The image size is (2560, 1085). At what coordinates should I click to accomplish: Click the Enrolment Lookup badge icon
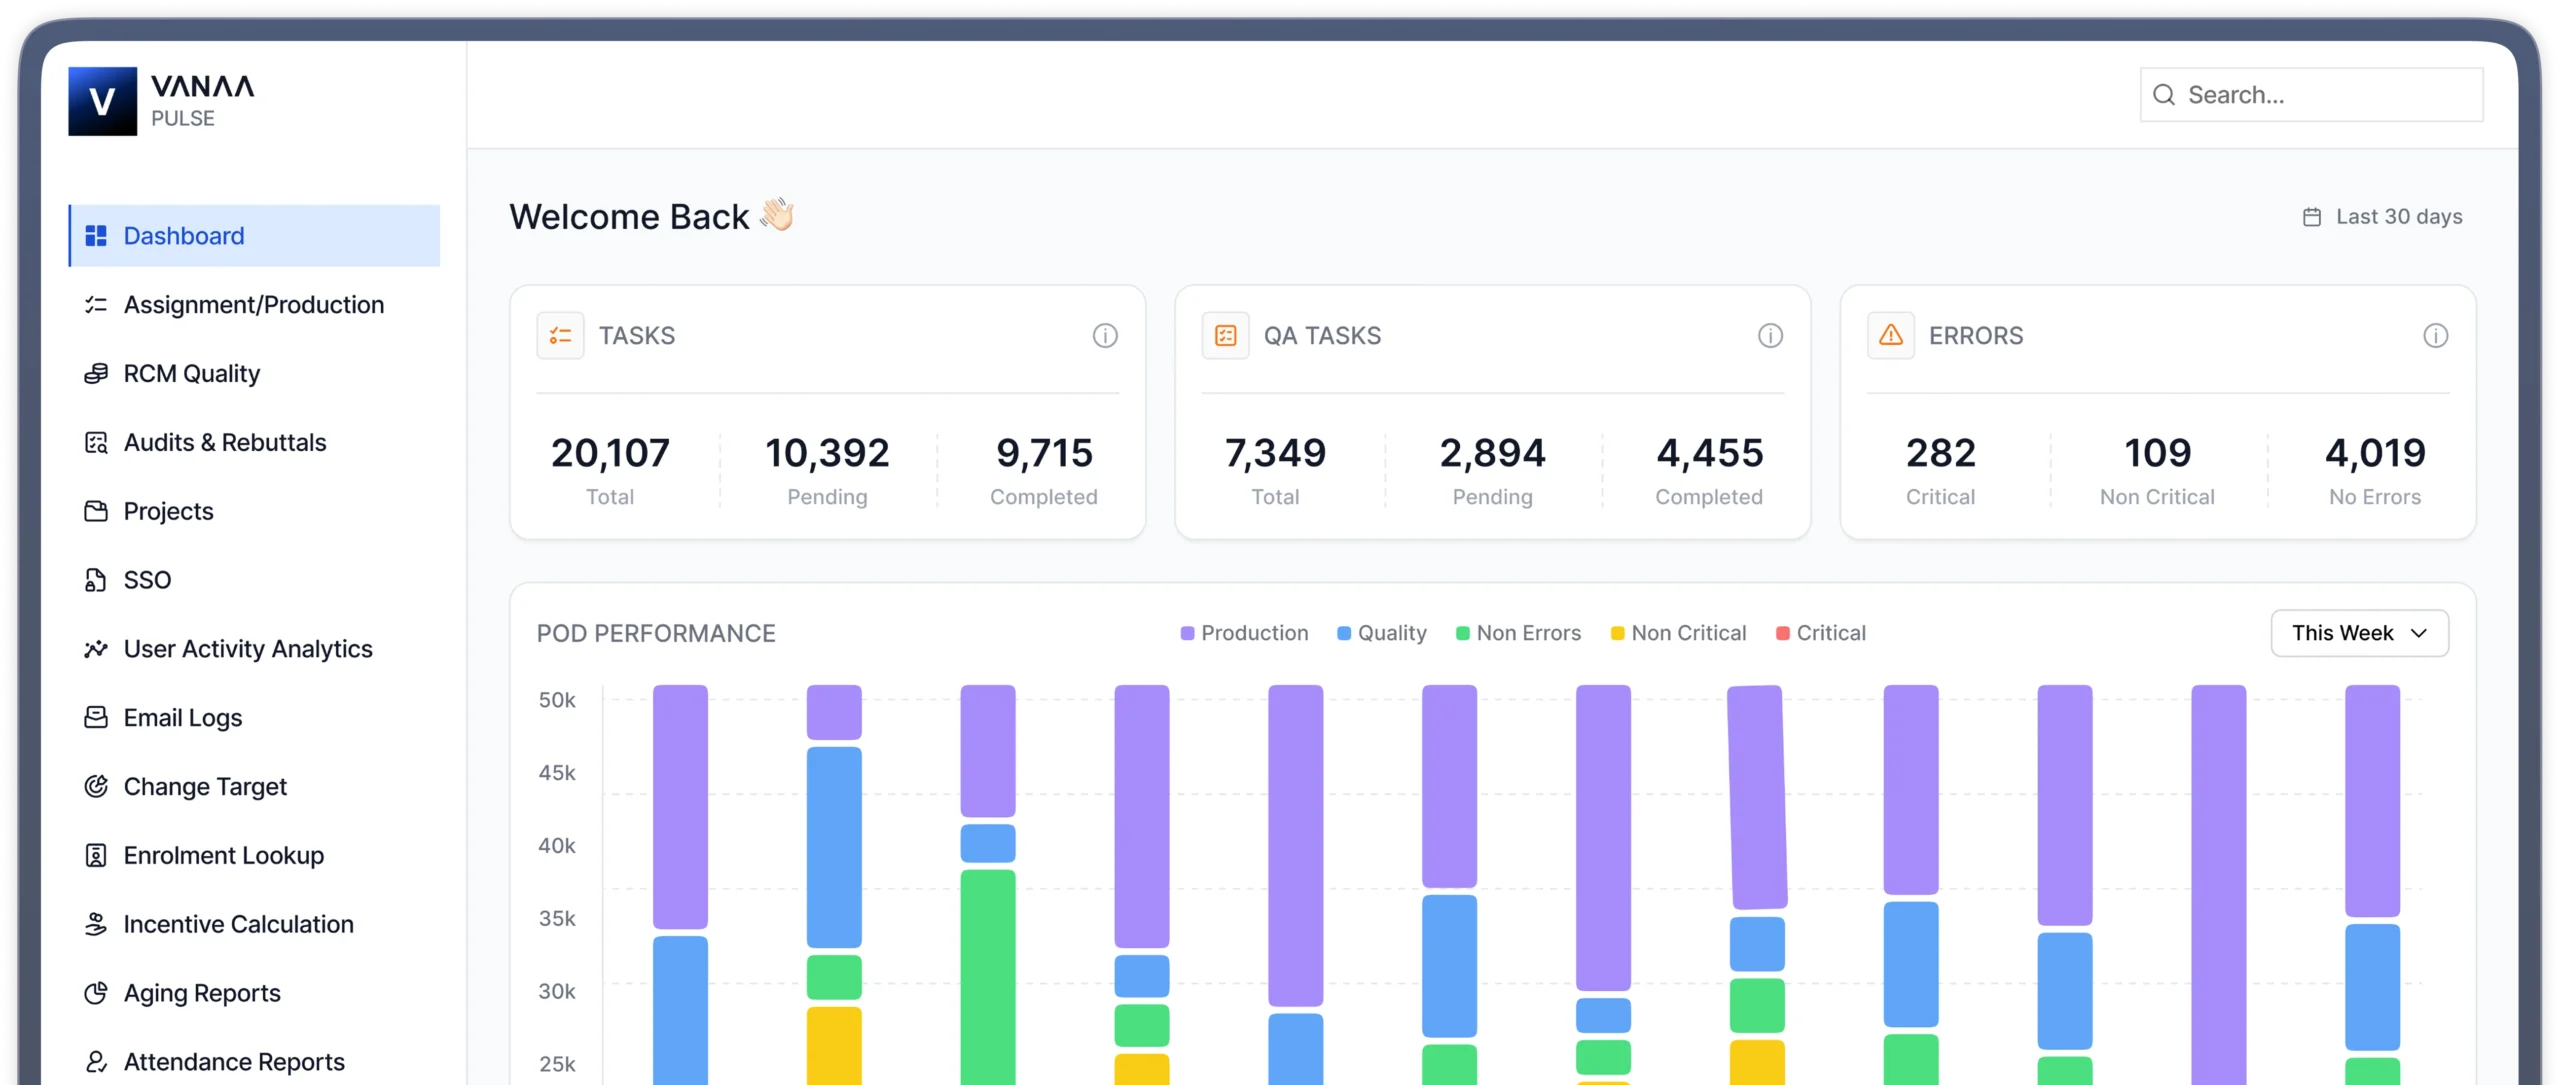[x=96, y=855]
